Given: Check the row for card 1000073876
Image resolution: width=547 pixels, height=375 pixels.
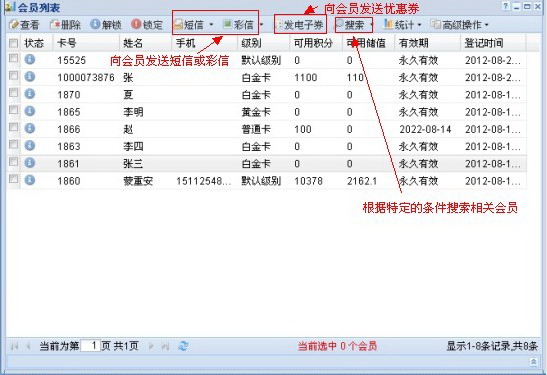Looking at the screenshot, I should (13, 75).
